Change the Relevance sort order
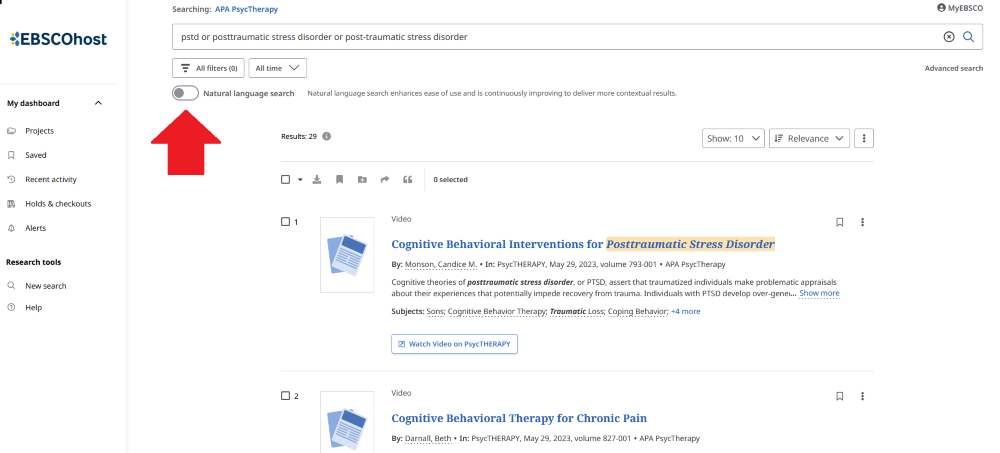Screen dimensions: 1000x453 [x=810, y=138]
